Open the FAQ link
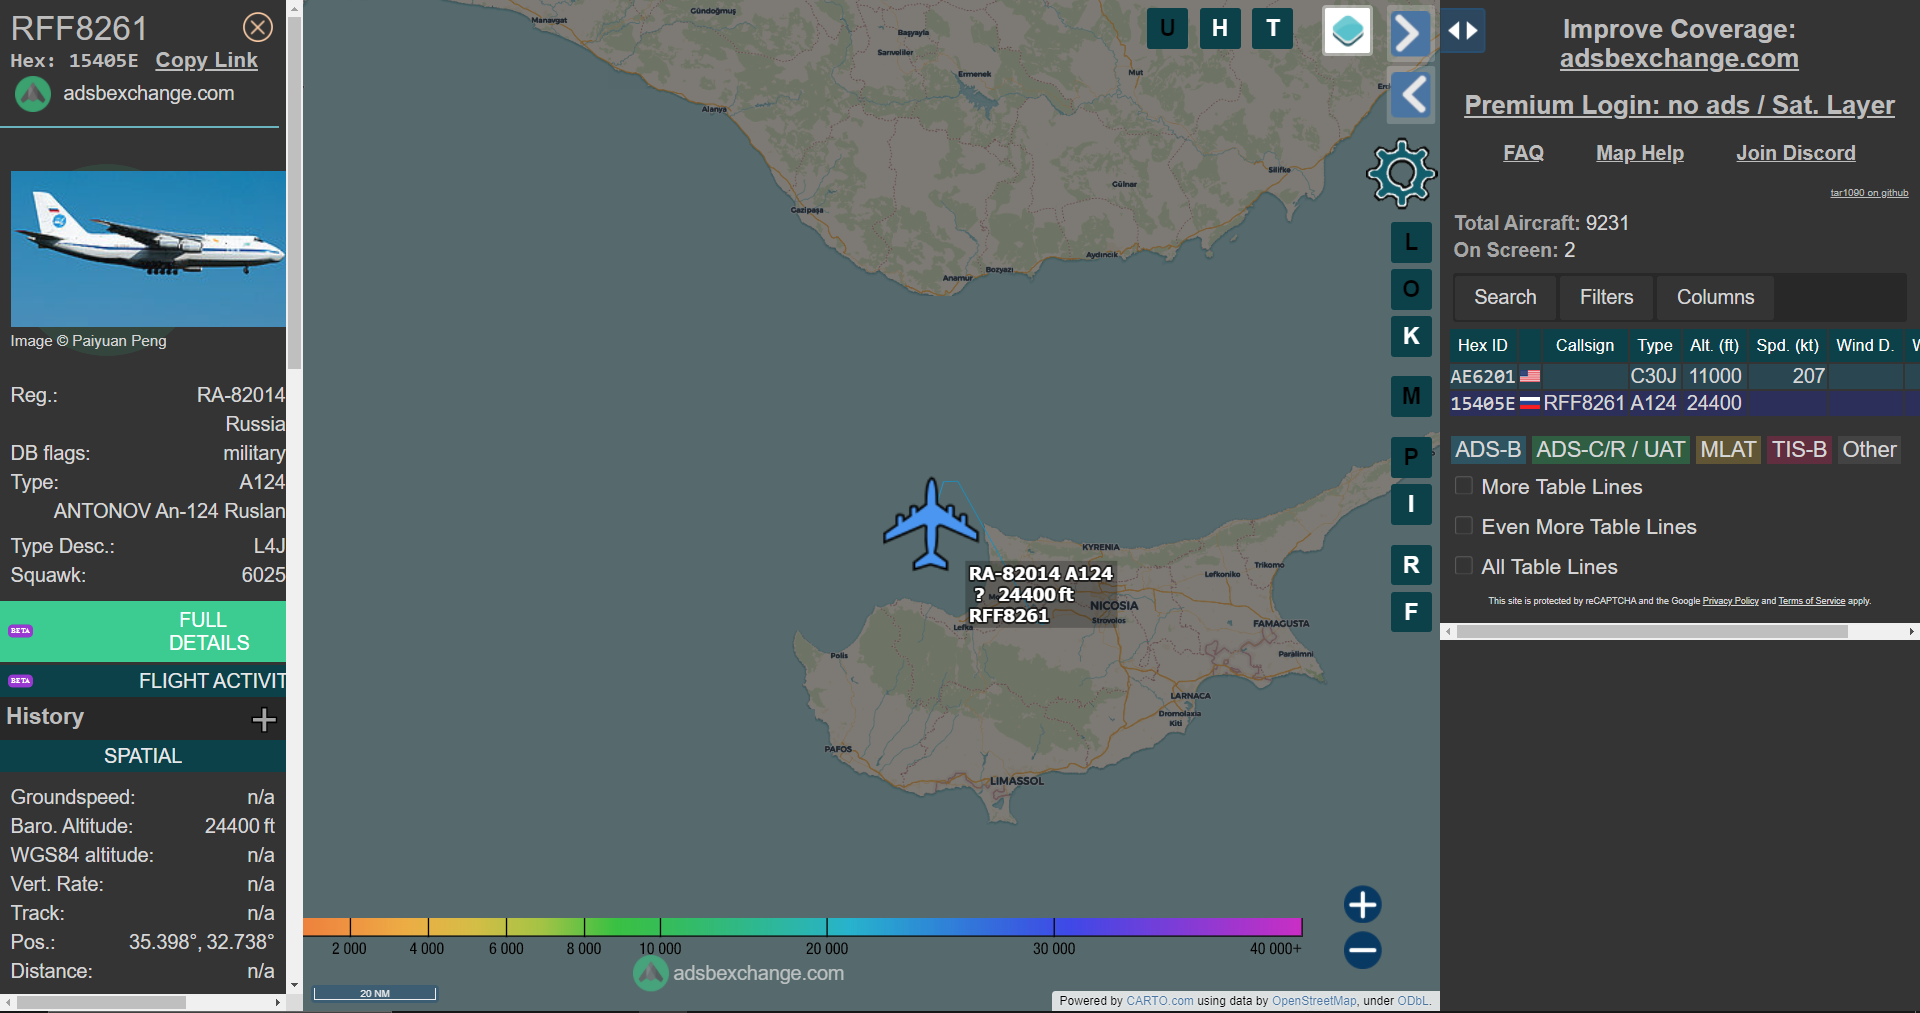 [x=1523, y=153]
